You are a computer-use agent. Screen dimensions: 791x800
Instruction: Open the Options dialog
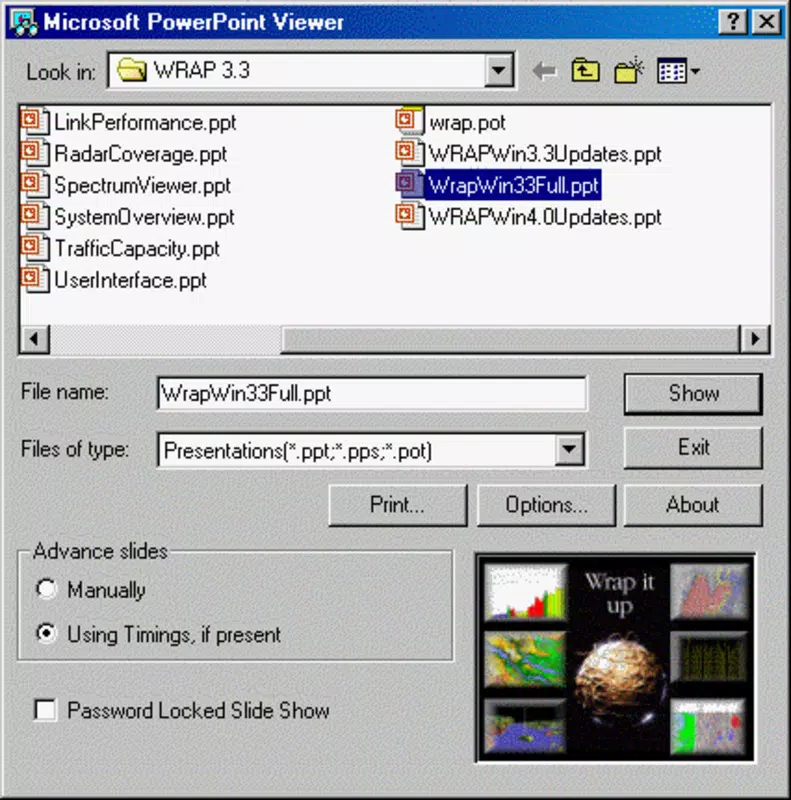[x=546, y=505]
